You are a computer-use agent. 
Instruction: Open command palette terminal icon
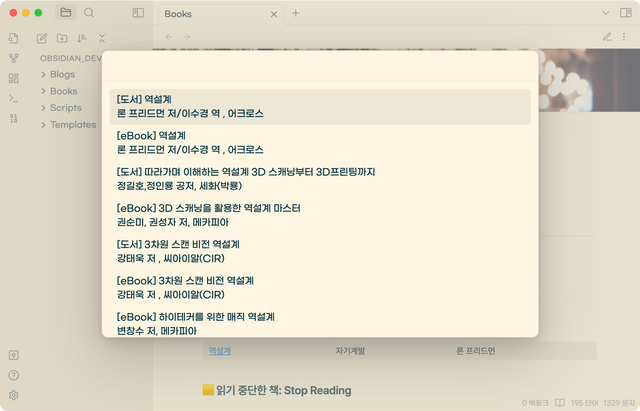[13, 98]
